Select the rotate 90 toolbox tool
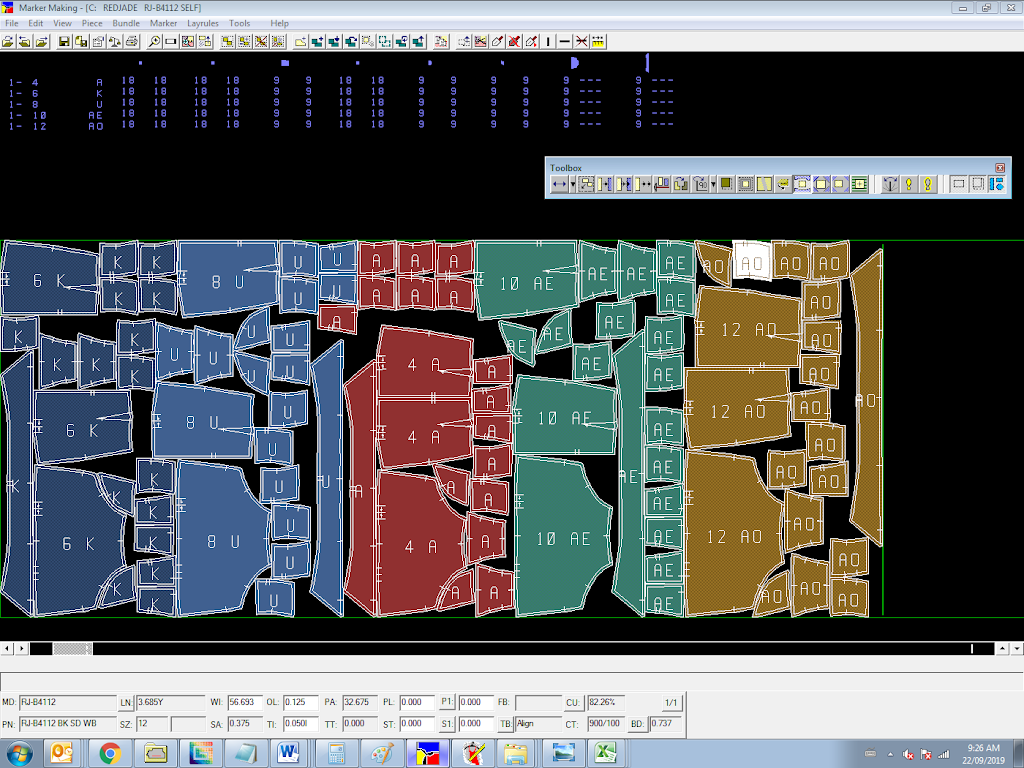 (700, 185)
